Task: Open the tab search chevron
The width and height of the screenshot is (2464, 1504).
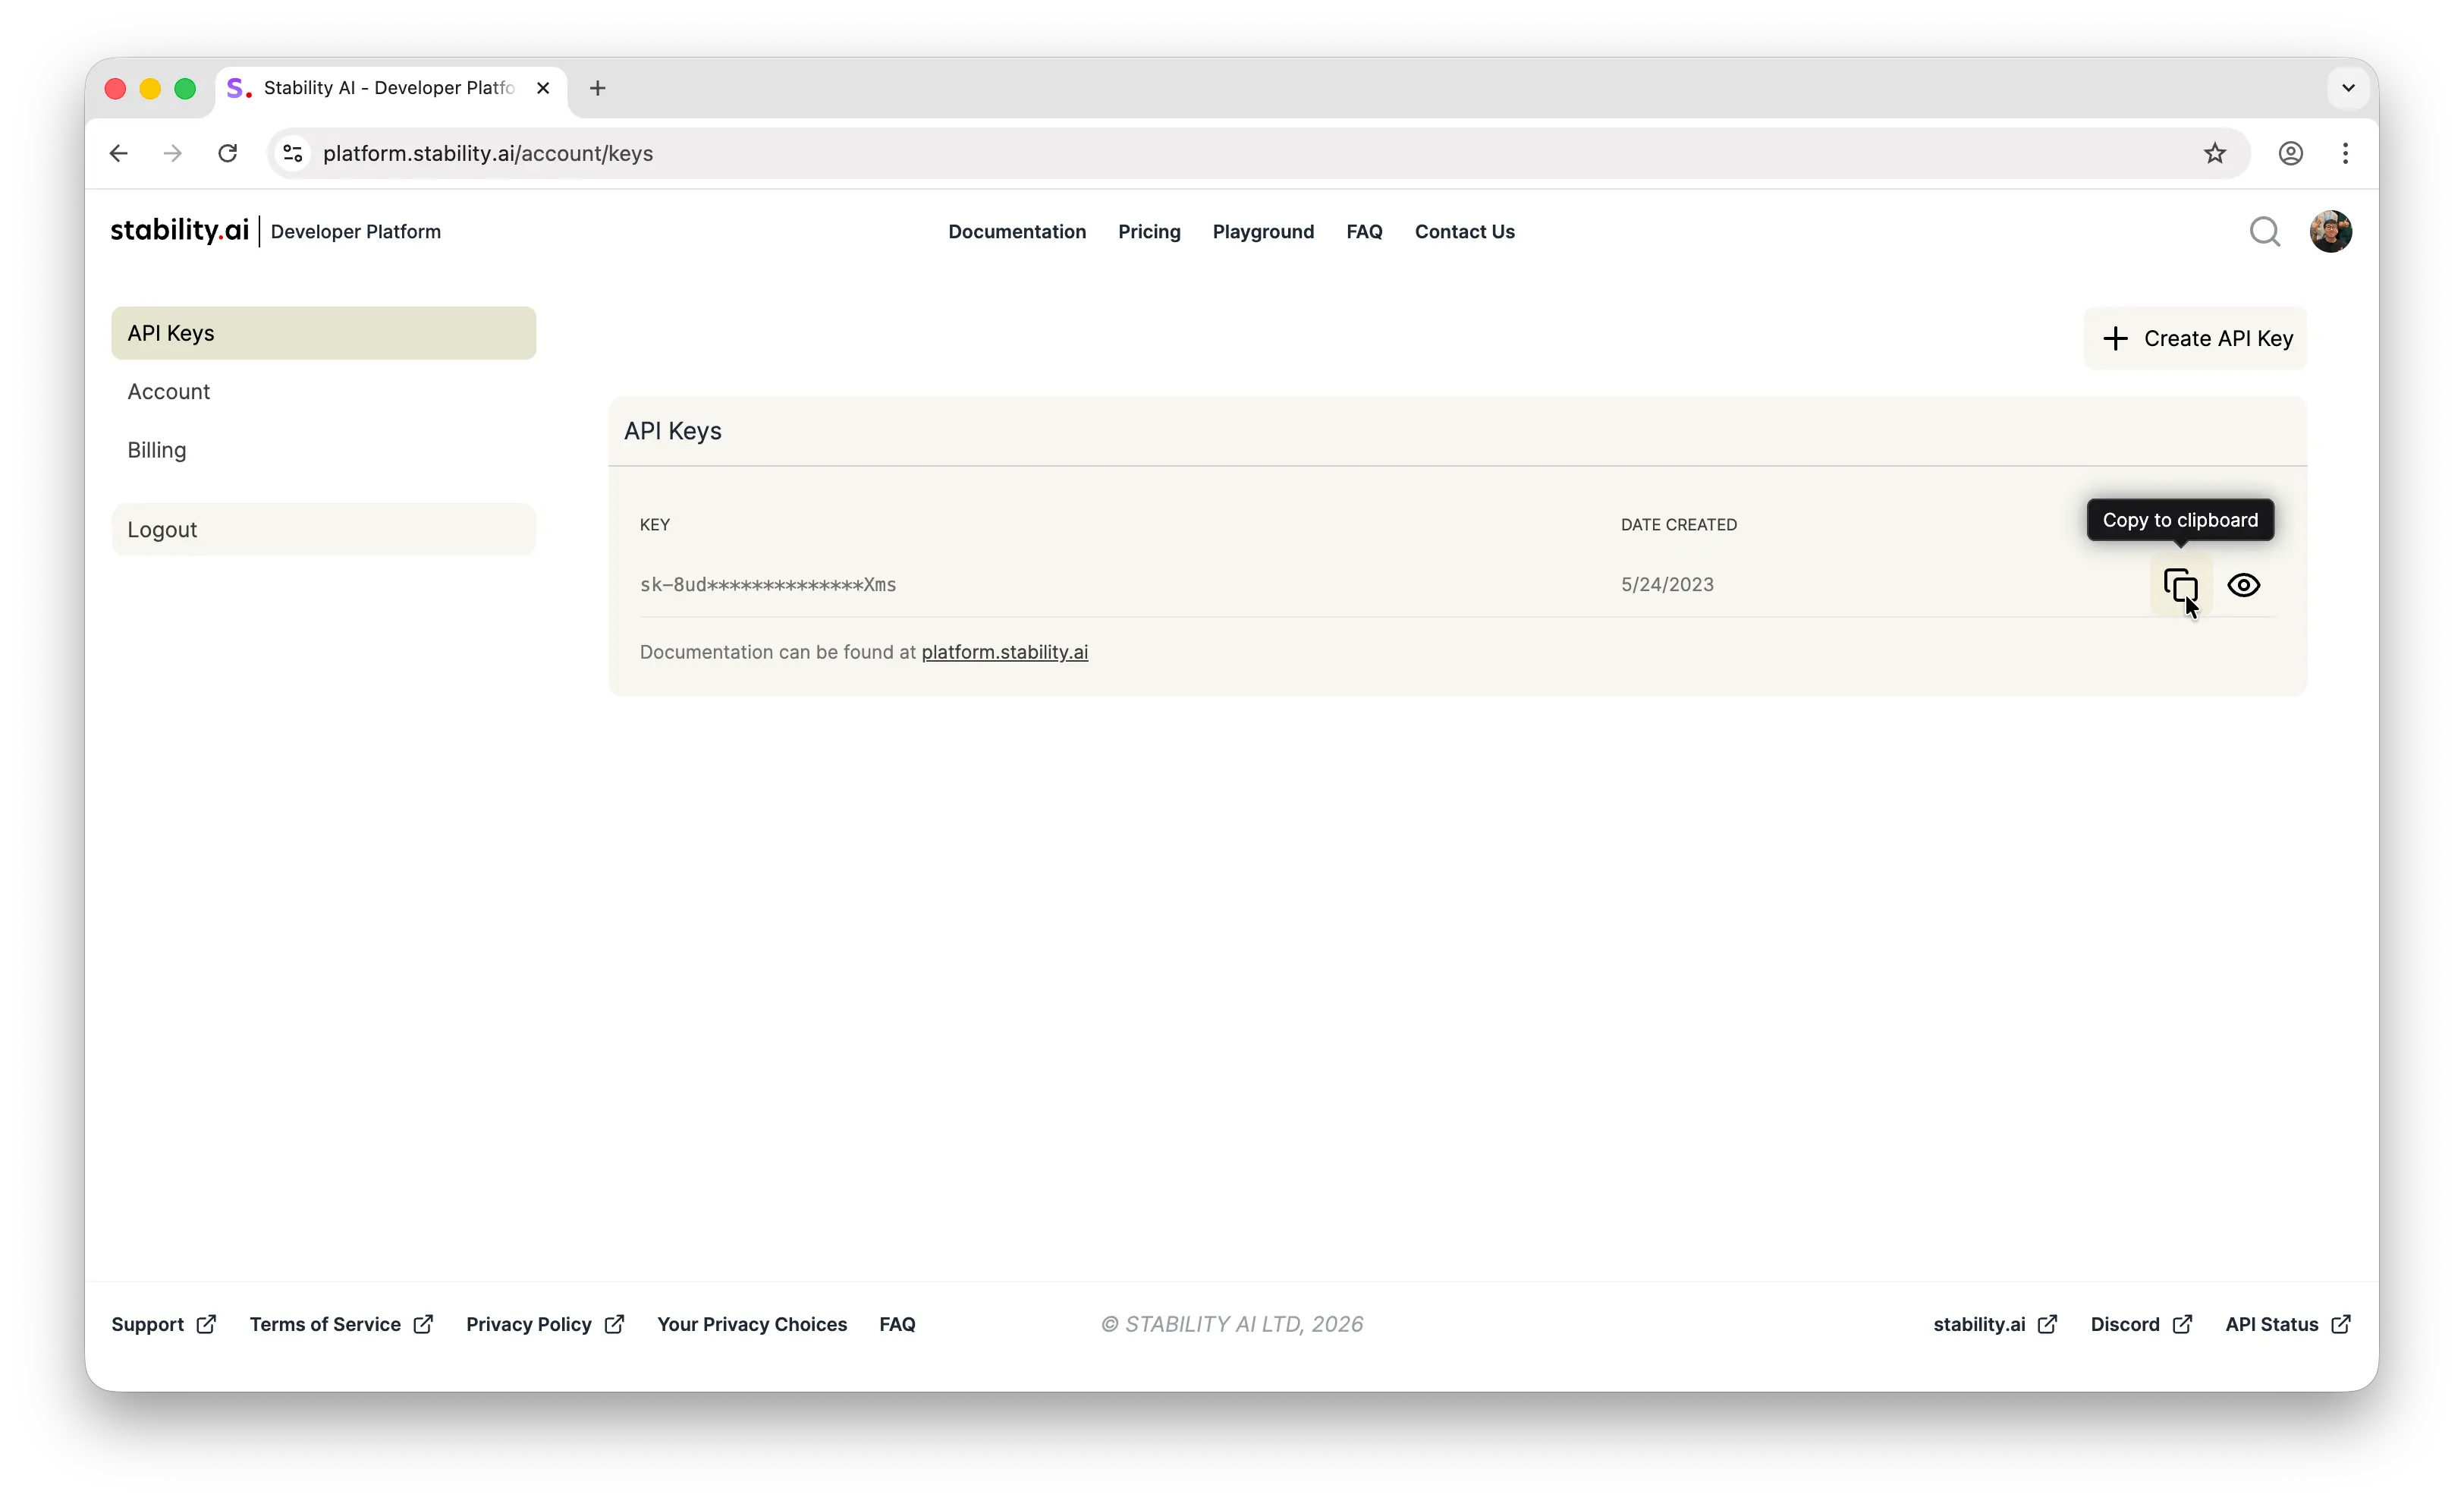Action: coord(2348,88)
